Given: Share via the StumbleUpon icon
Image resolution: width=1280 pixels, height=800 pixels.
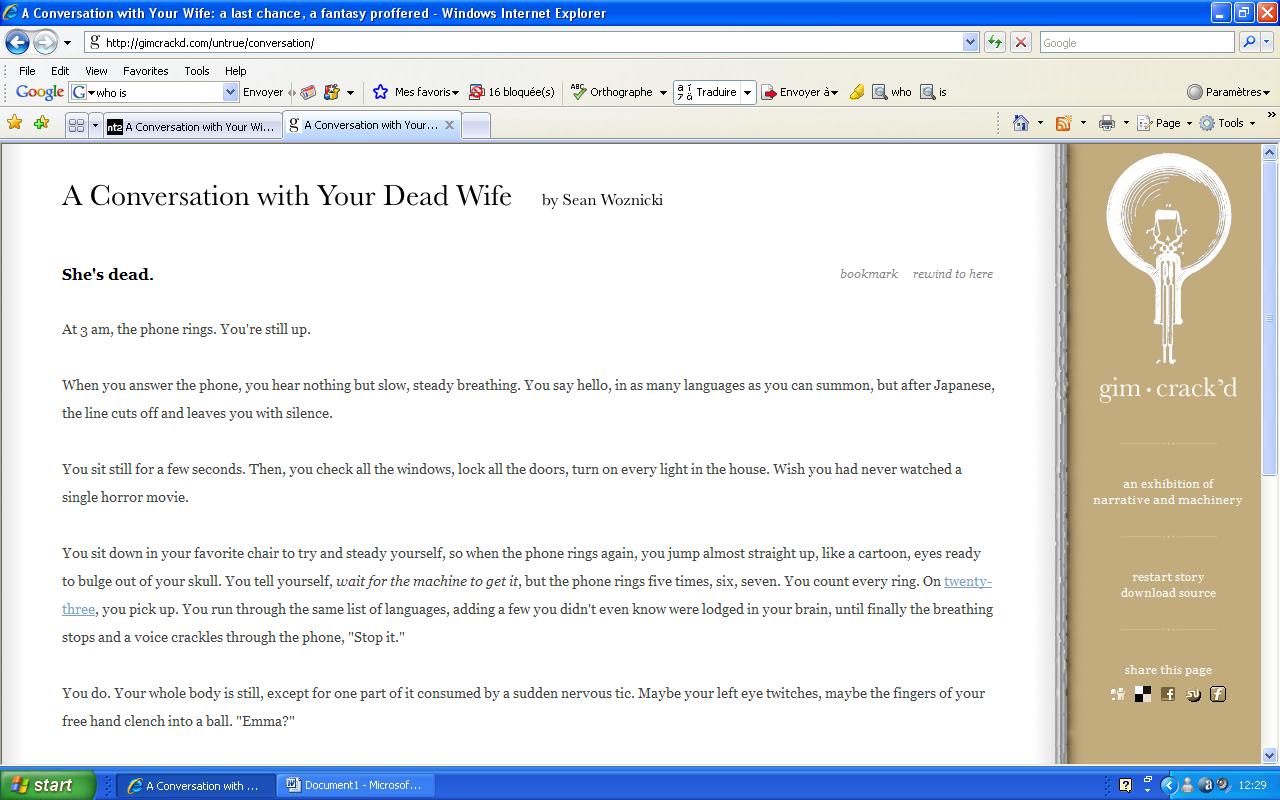Looking at the screenshot, I should [x=1193, y=694].
